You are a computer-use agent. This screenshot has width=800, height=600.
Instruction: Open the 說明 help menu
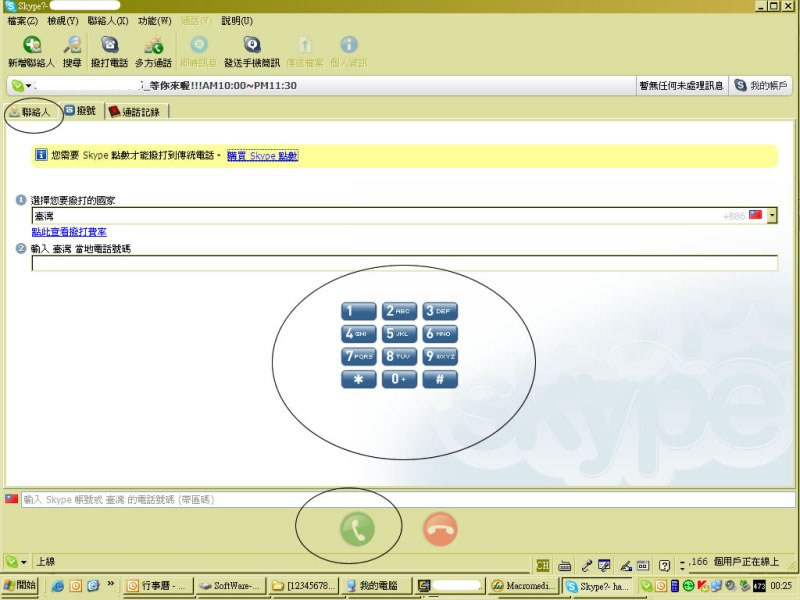pos(237,21)
